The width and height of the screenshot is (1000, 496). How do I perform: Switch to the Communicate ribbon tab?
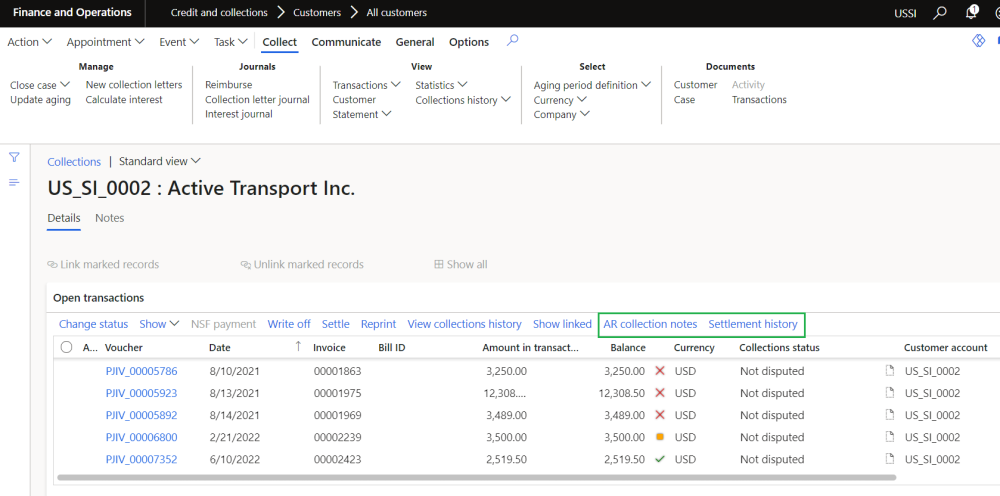coord(346,42)
